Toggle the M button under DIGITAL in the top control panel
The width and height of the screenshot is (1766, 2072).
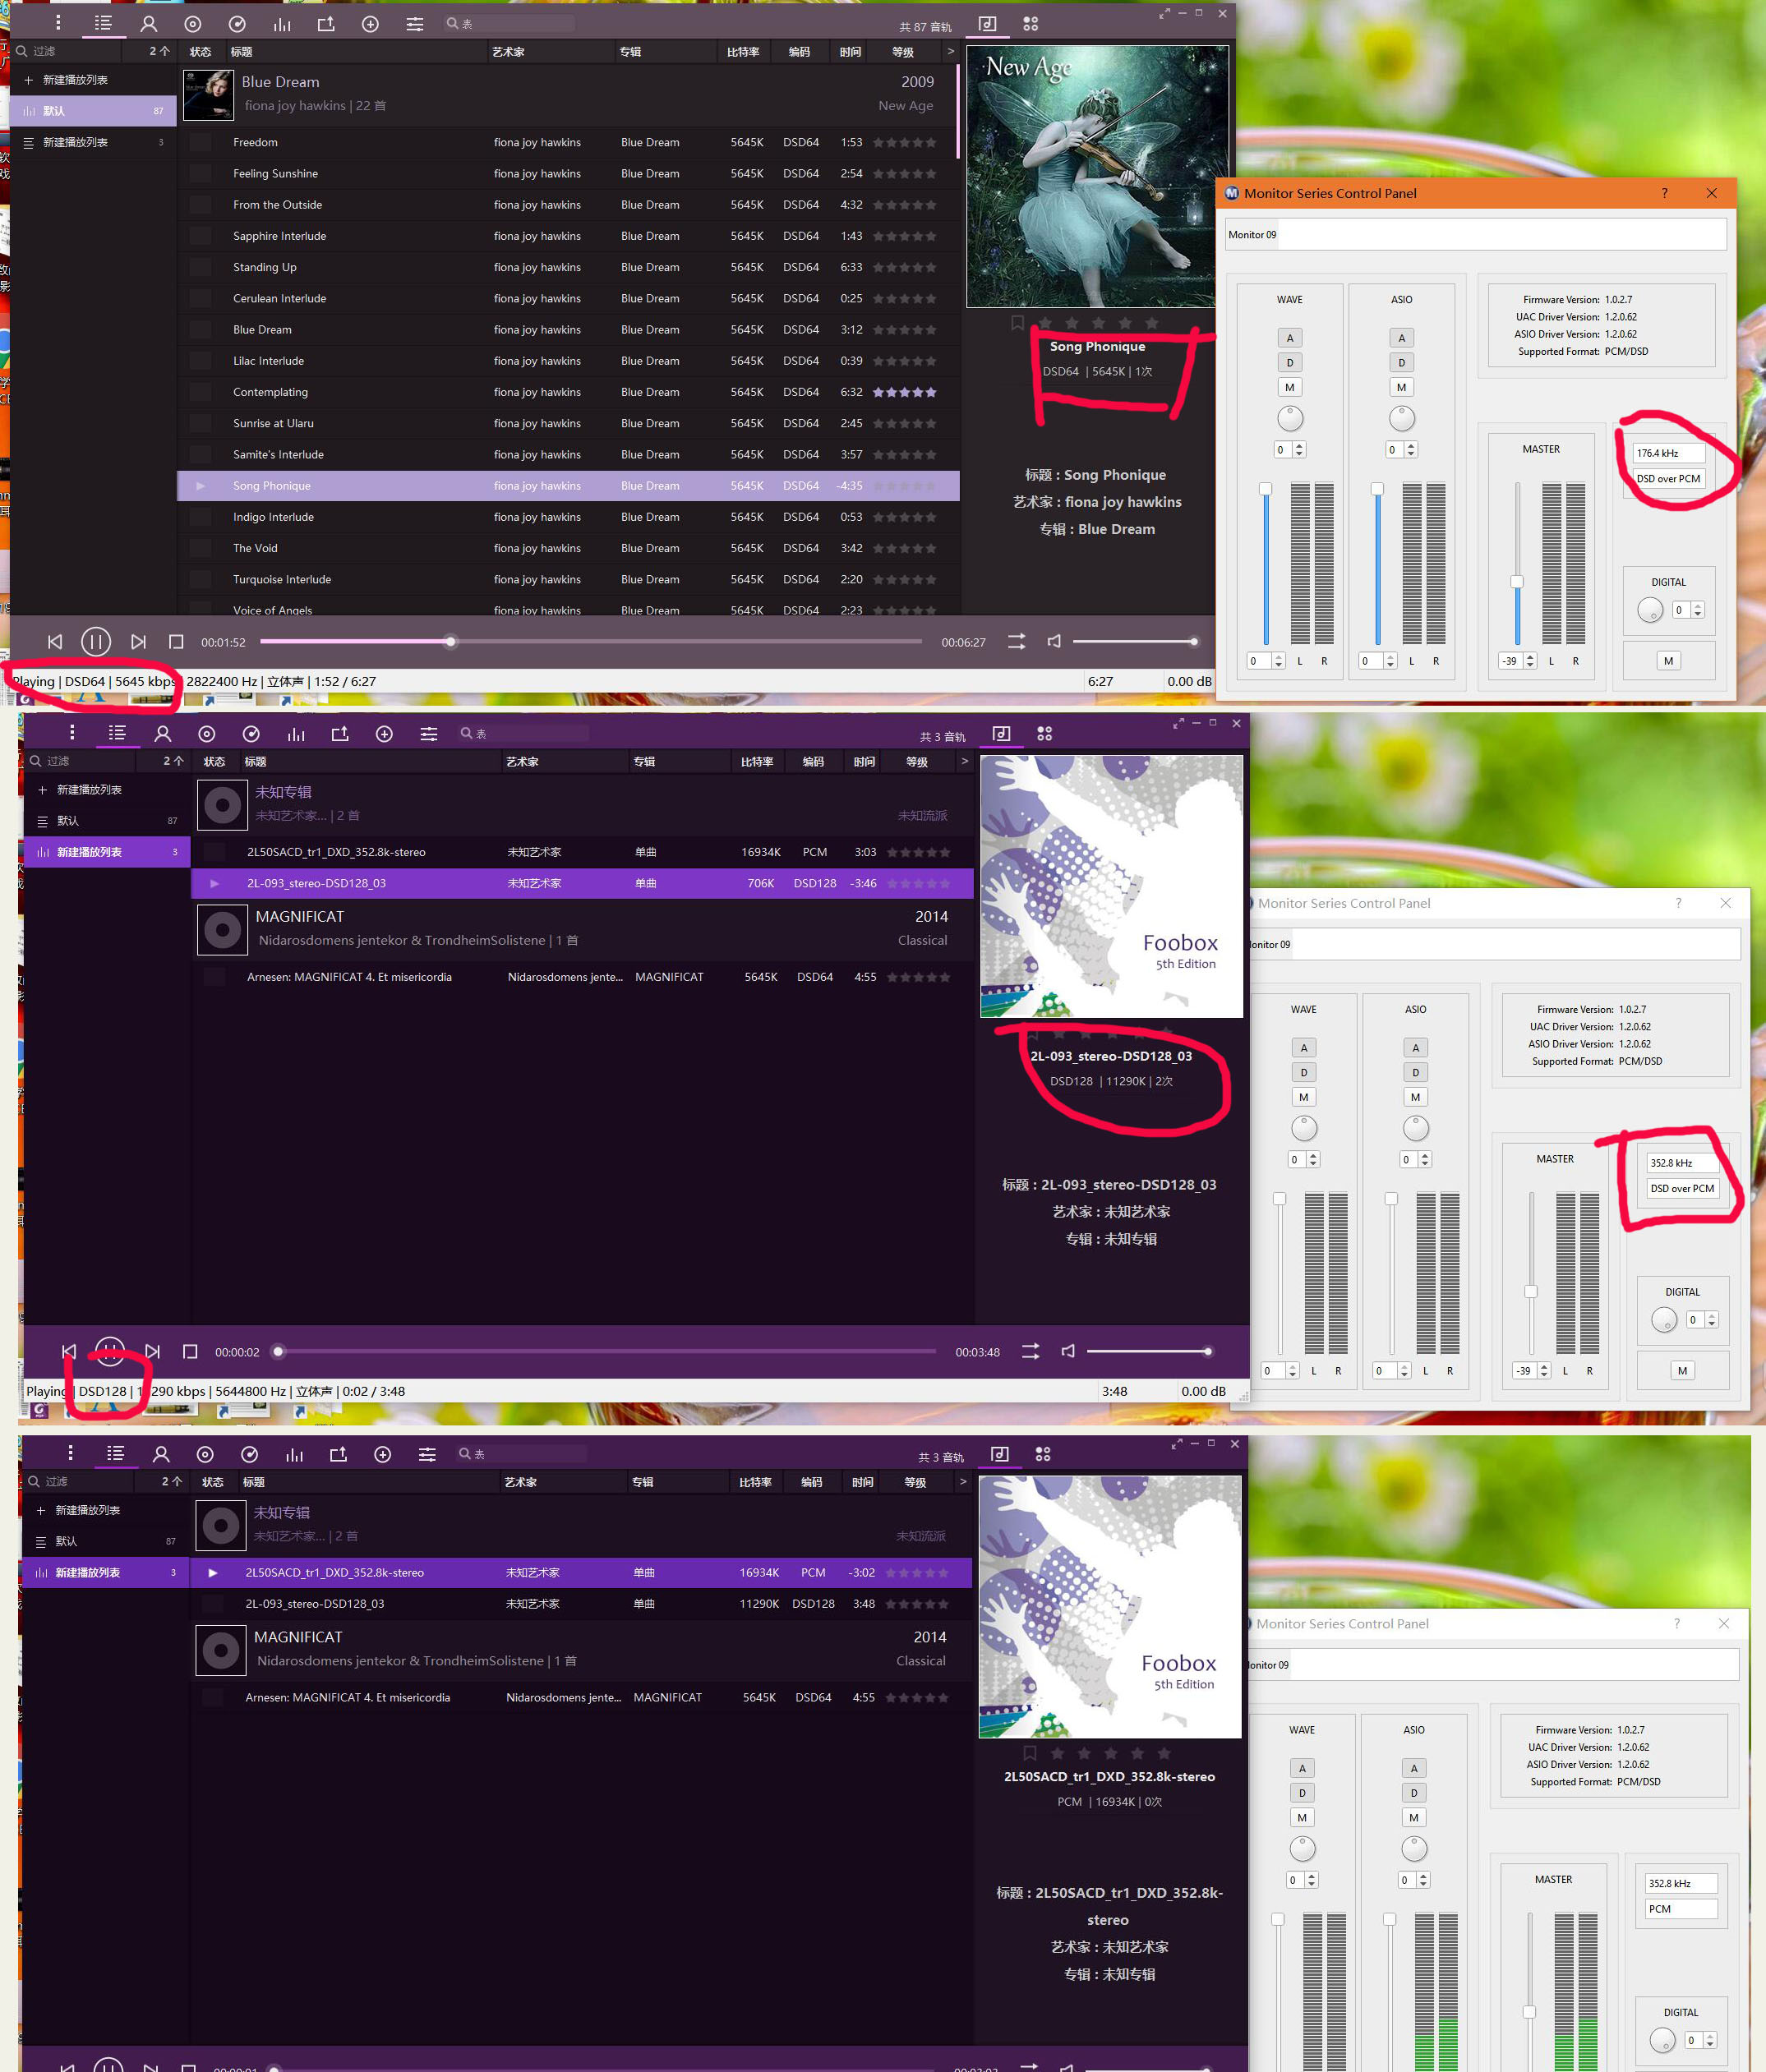pyautogui.click(x=1667, y=660)
